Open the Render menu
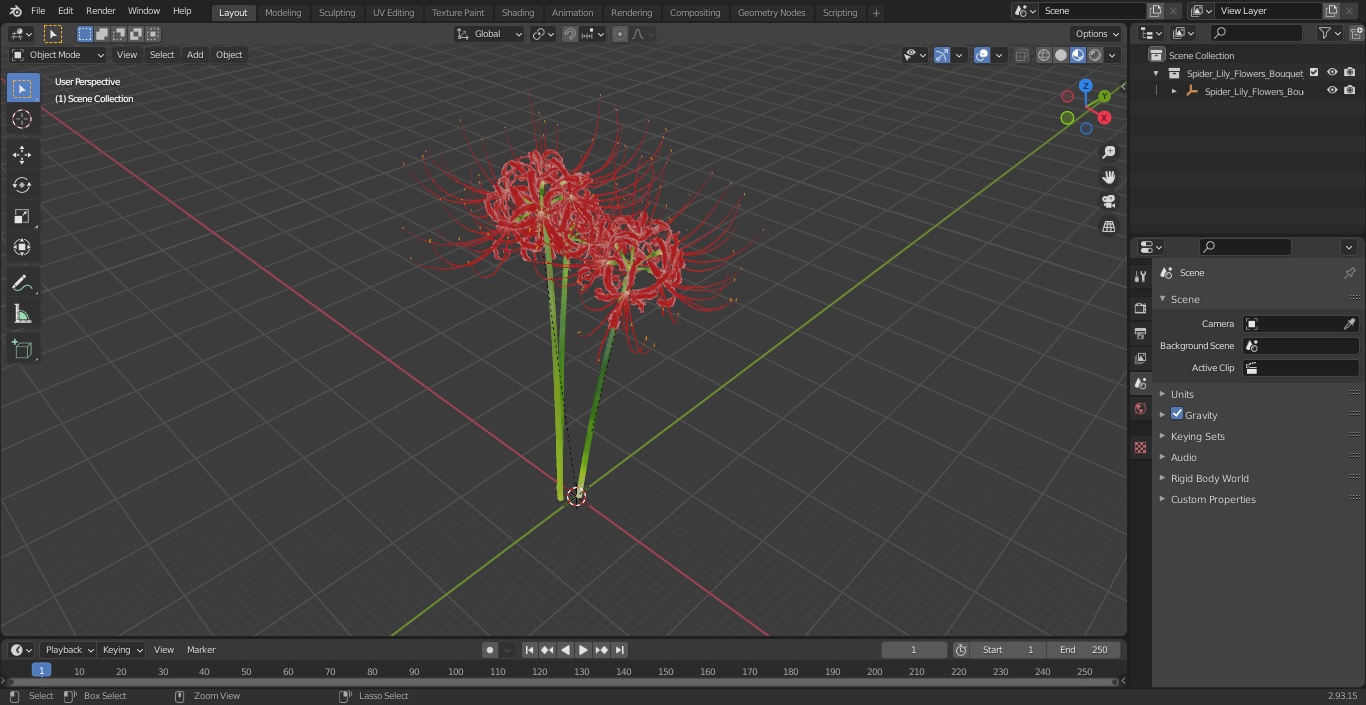Screen dimensions: 1366x705 (100, 11)
